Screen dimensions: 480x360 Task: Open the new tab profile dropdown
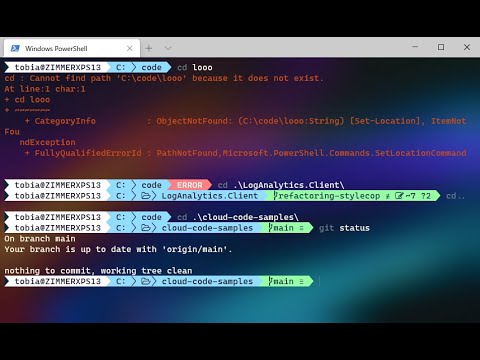coord(168,48)
